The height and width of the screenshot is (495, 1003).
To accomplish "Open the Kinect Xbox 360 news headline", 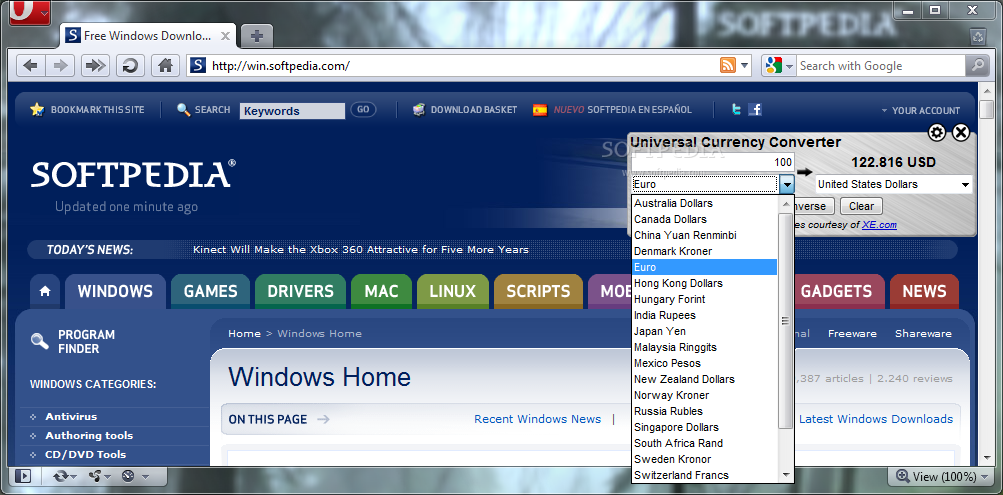I will pyautogui.click(x=361, y=249).
